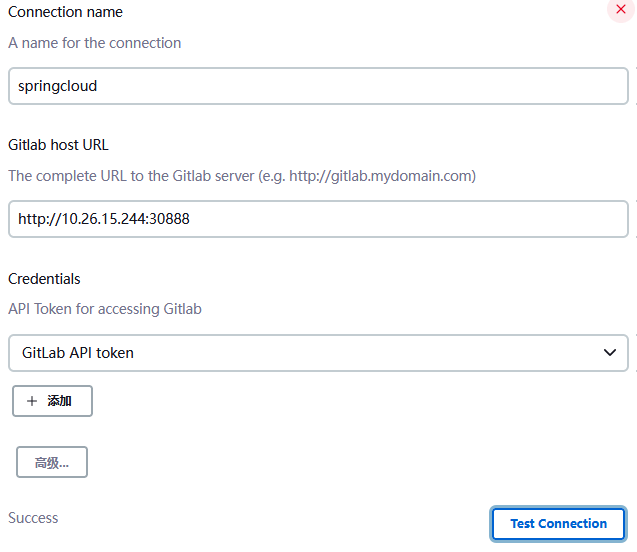637x552 pixels.
Task: Select the 'GitLab API token' selected value text
Action: tap(78, 353)
